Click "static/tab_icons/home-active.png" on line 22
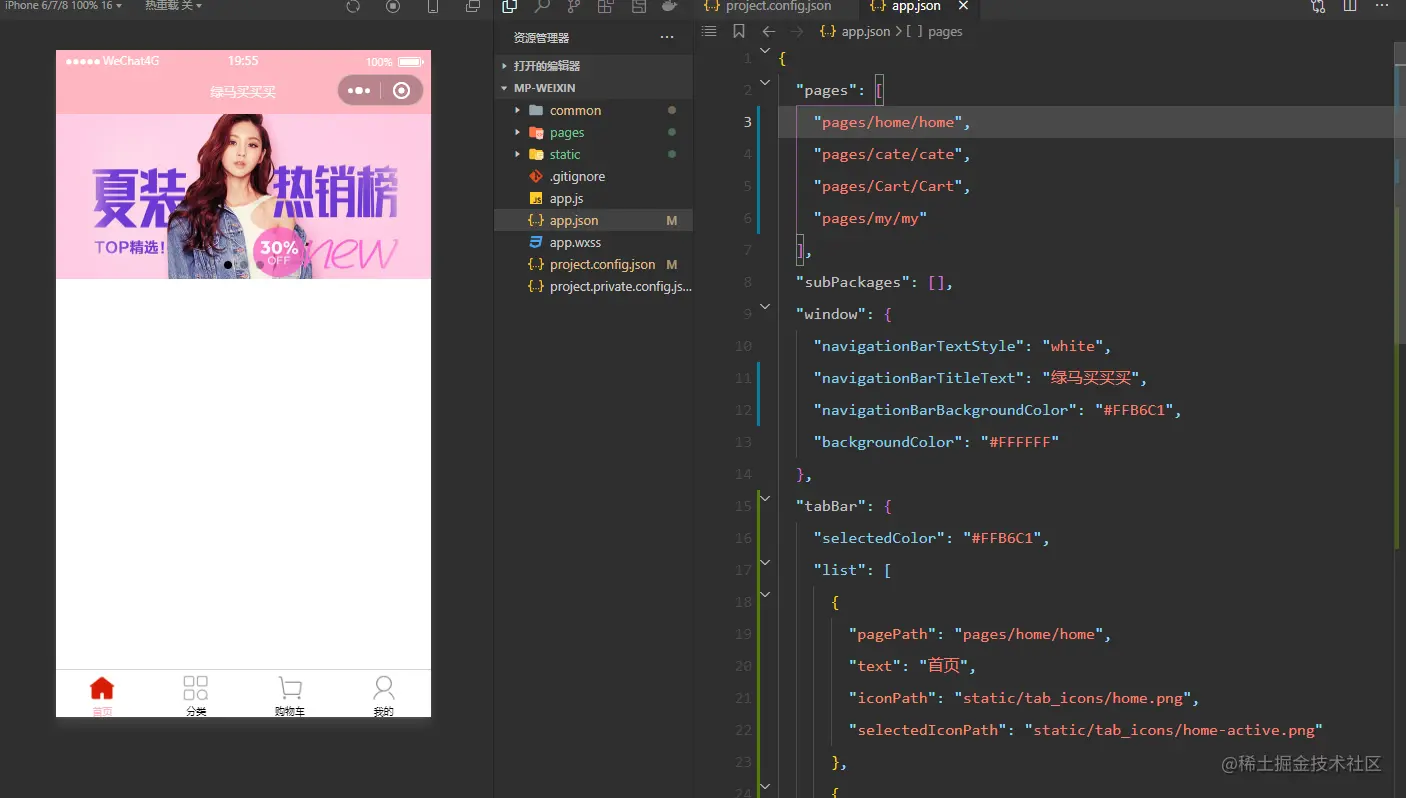Screen dimensions: 1406x798 point(1174,730)
